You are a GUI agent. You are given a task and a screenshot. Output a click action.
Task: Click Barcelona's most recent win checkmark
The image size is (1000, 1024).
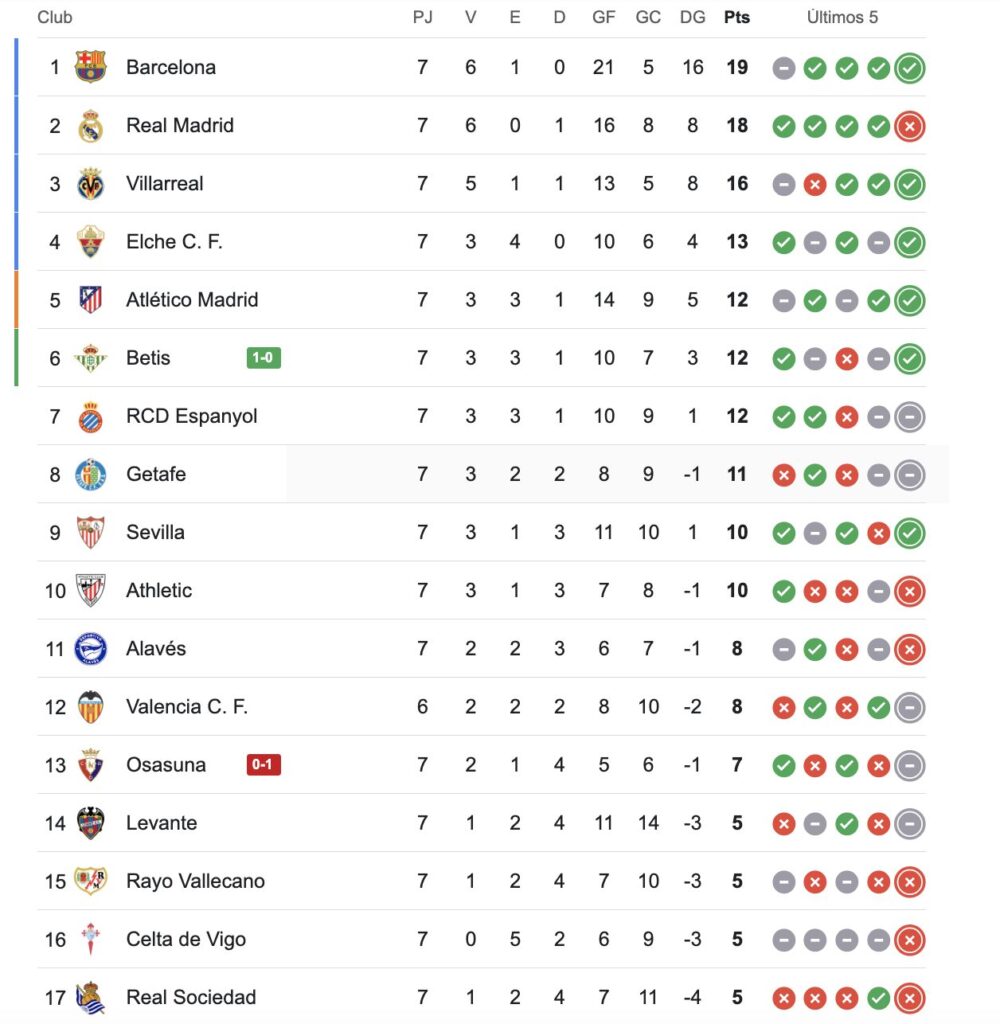coord(910,68)
